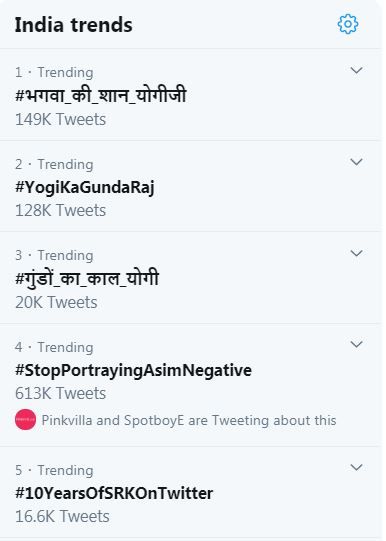The height and width of the screenshot is (541, 386).
Task: Open chevron menu beside #YogiKaGundaRaj
Action: pyautogui.click(x=356, y=162)
